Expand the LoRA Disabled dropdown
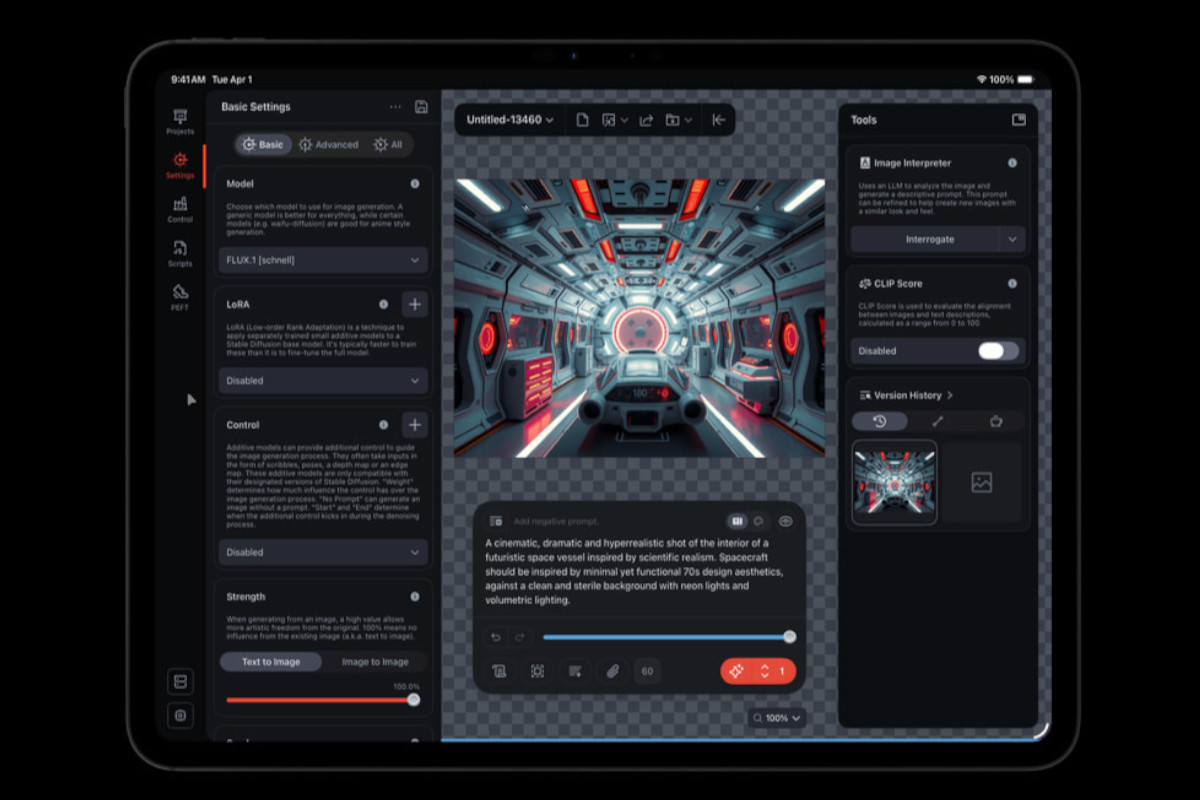 point(323,380)
